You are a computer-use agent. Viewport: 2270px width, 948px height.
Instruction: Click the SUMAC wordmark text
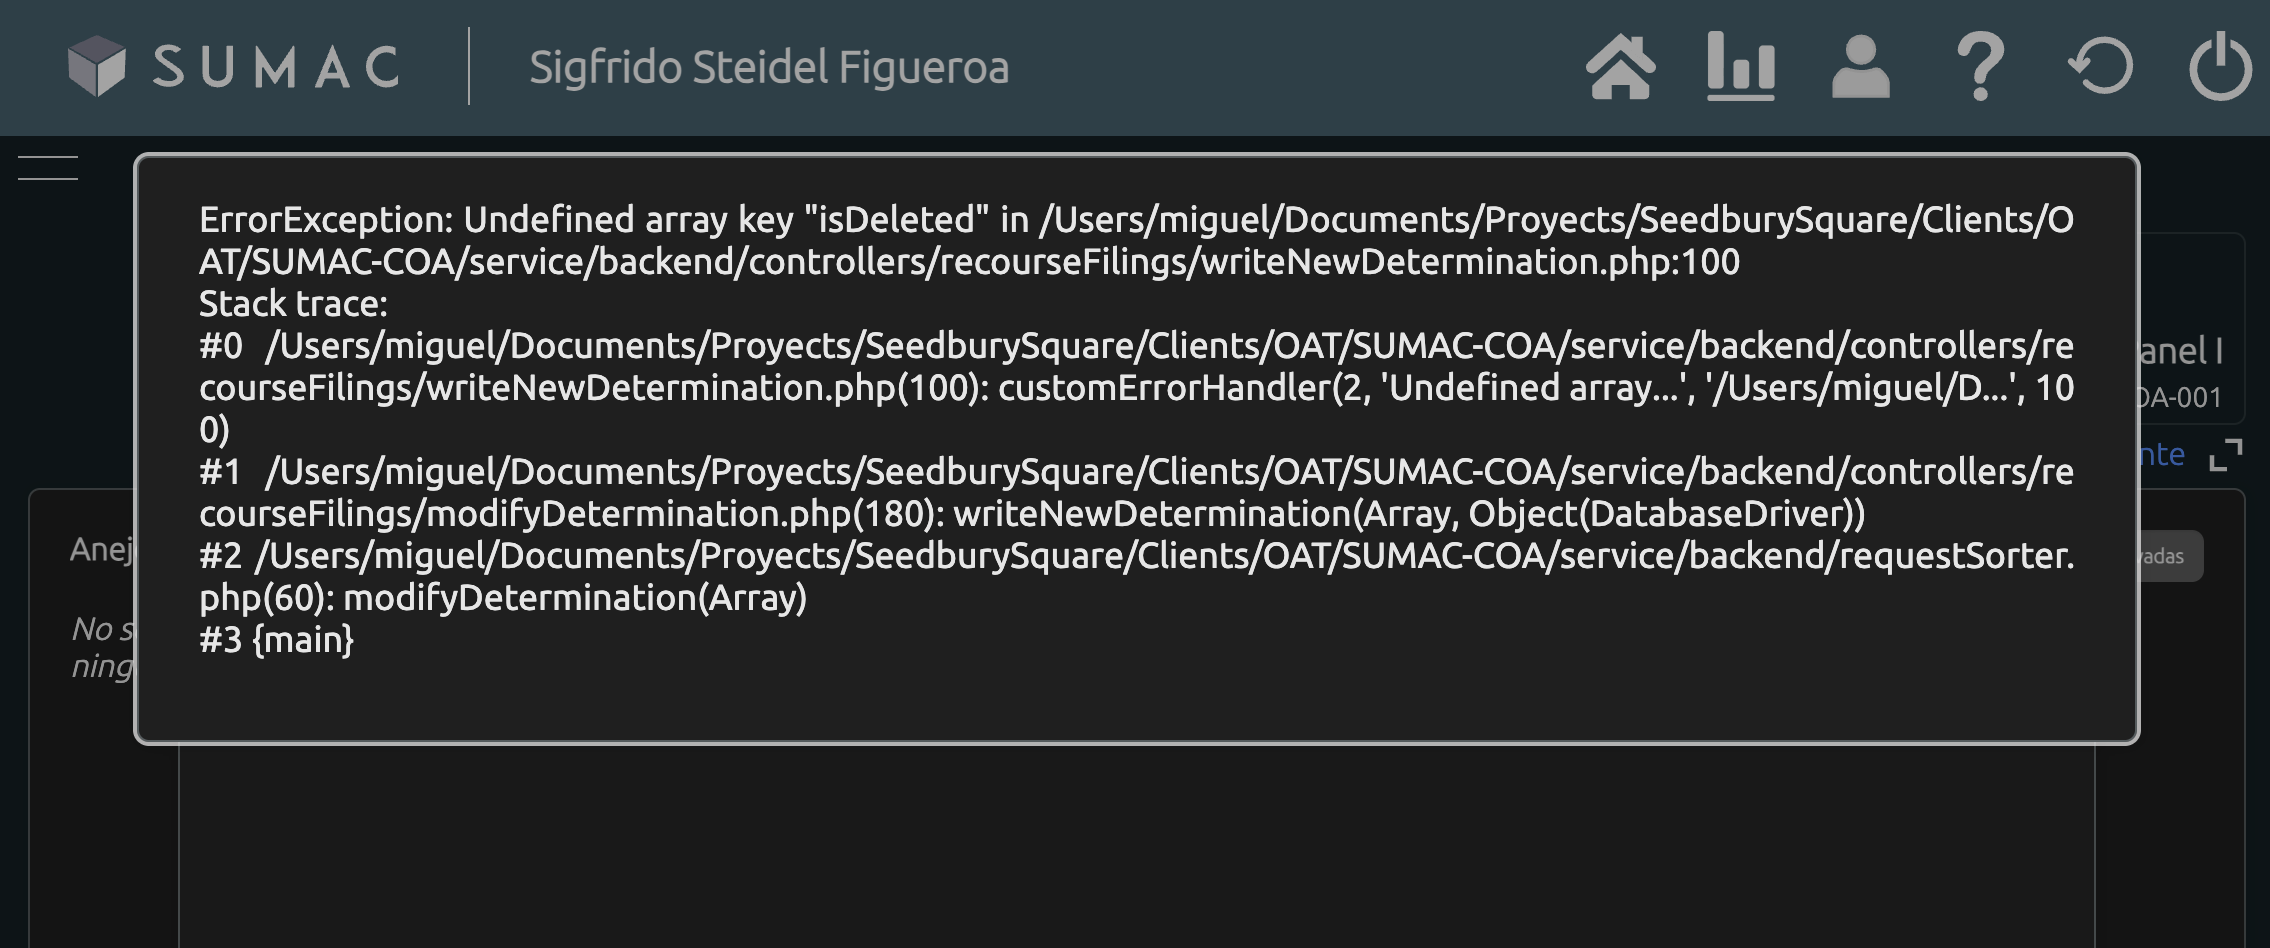point(276,67)
